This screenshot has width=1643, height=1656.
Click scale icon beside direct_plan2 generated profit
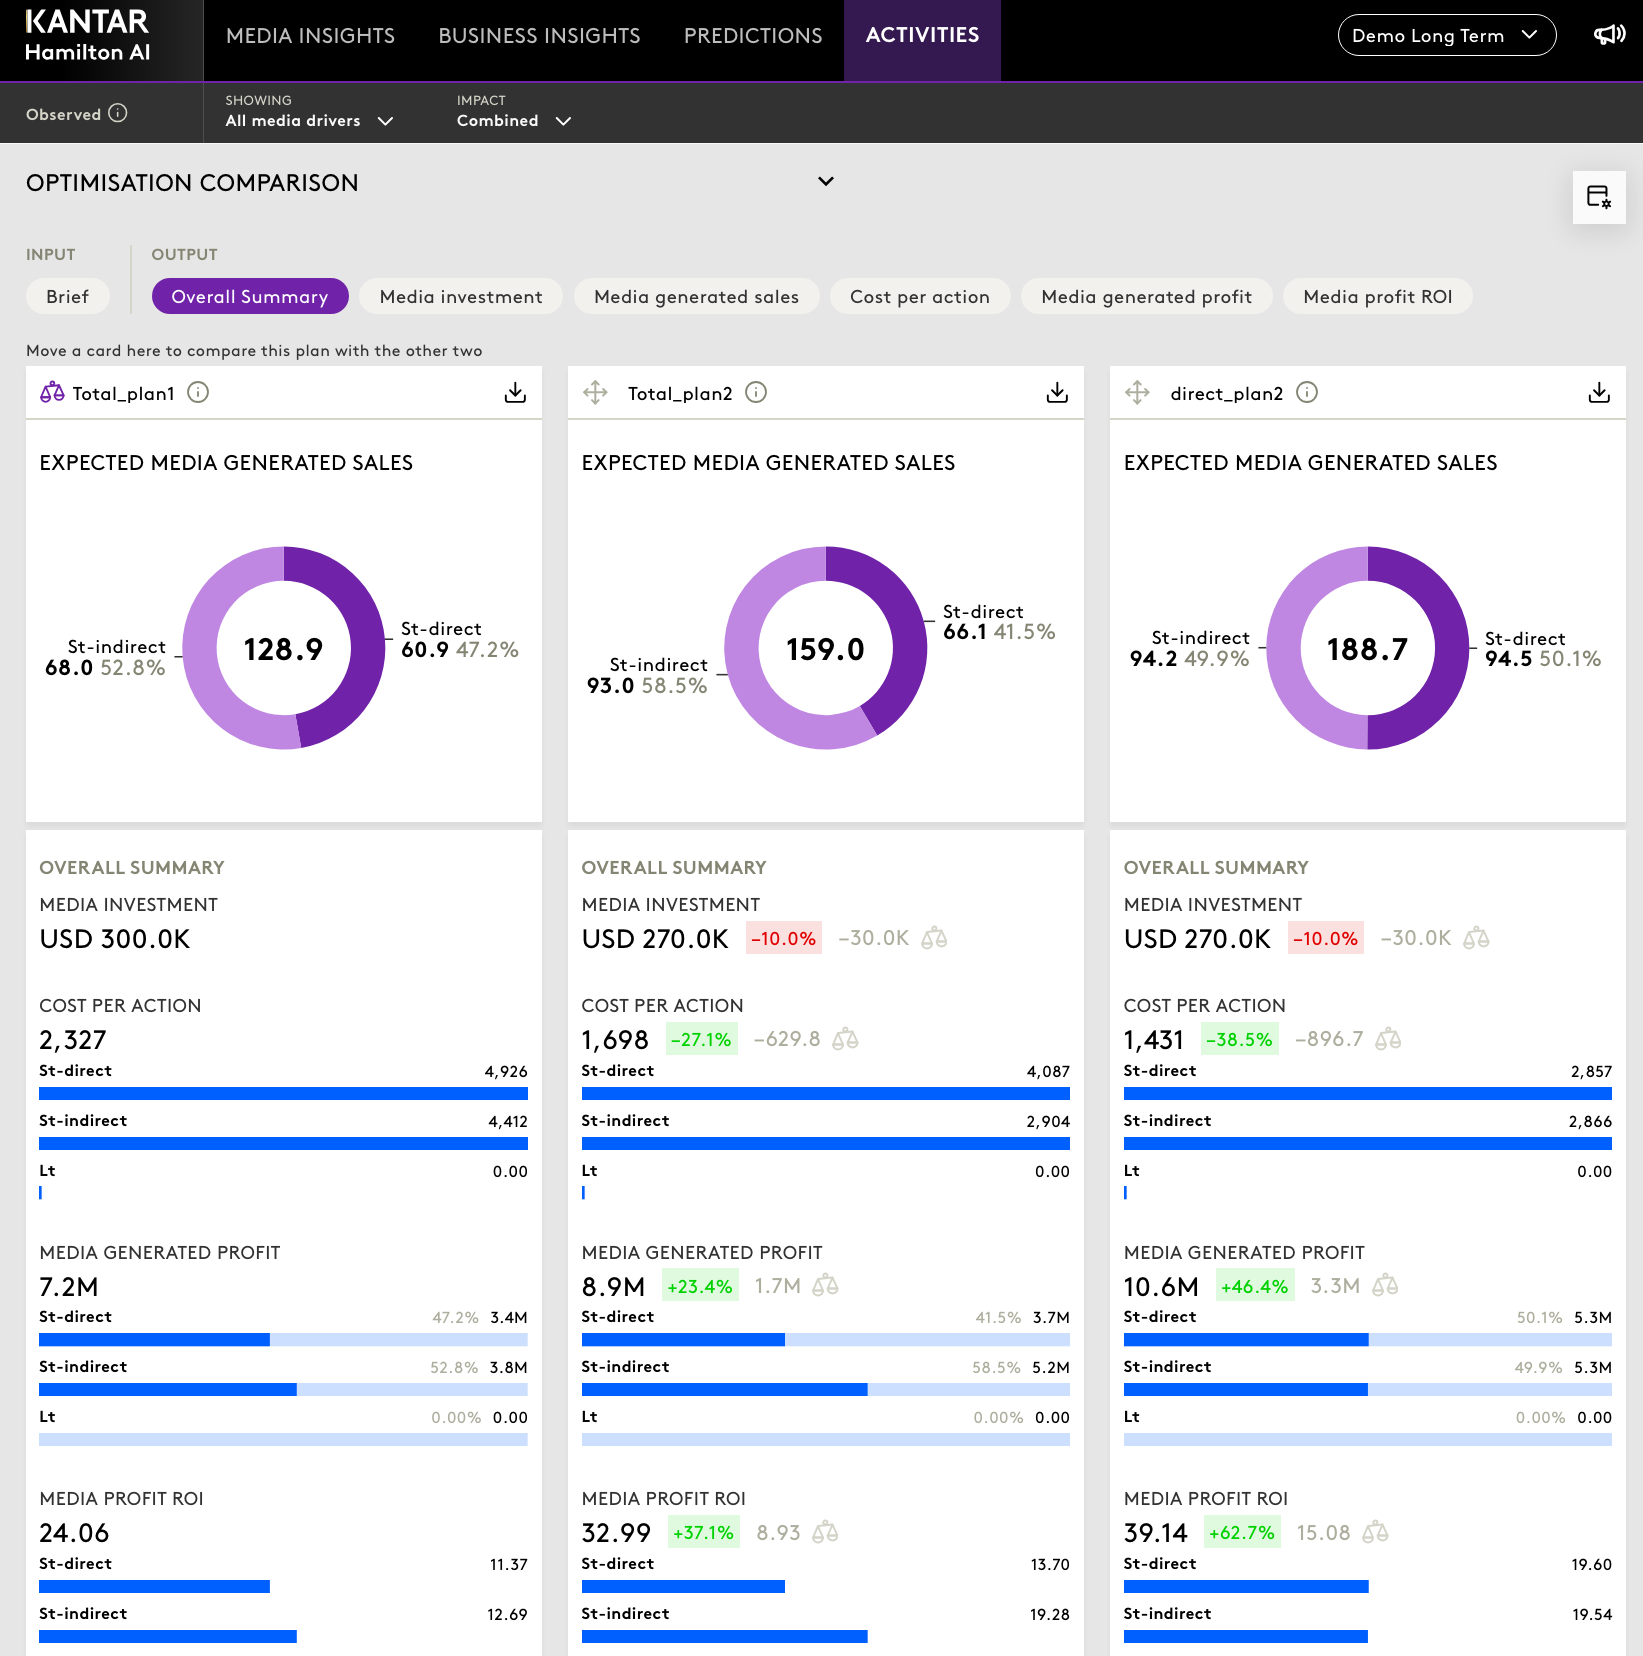pyautogui.click(x=1385, y=1285)
